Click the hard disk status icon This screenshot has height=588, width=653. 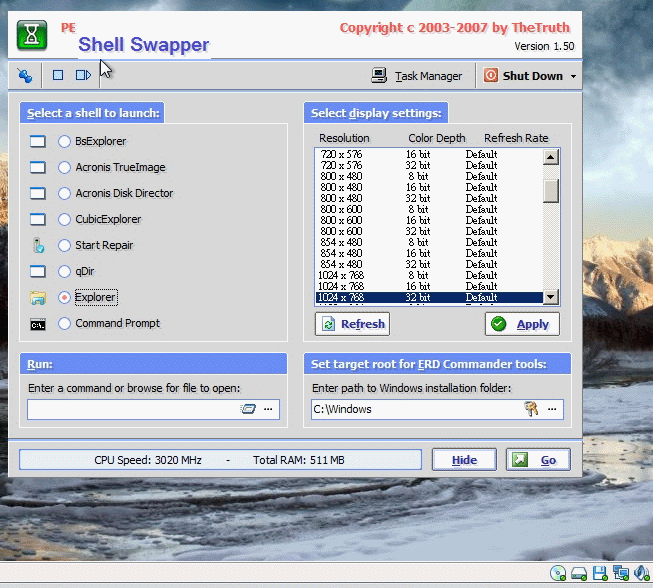579,574
